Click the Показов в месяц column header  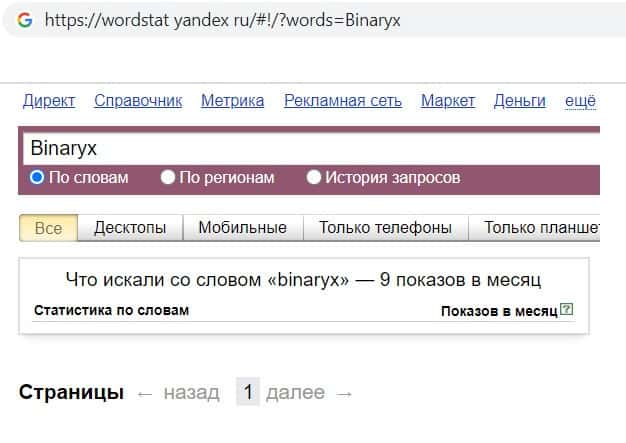pyautogui.click(x=499, y=311)
